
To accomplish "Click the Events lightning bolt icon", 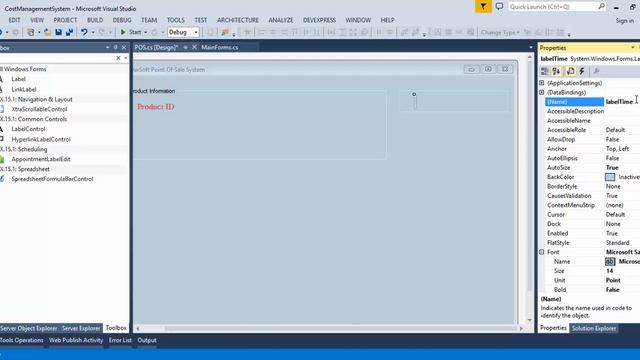I will click(582, 71).
